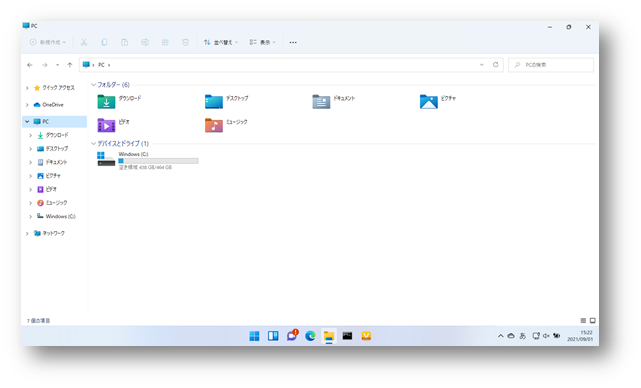The height and width of the screenshot is (388, 641).
Task: Open the 新規作成 (New) menu button
Action: pos(47,42)
